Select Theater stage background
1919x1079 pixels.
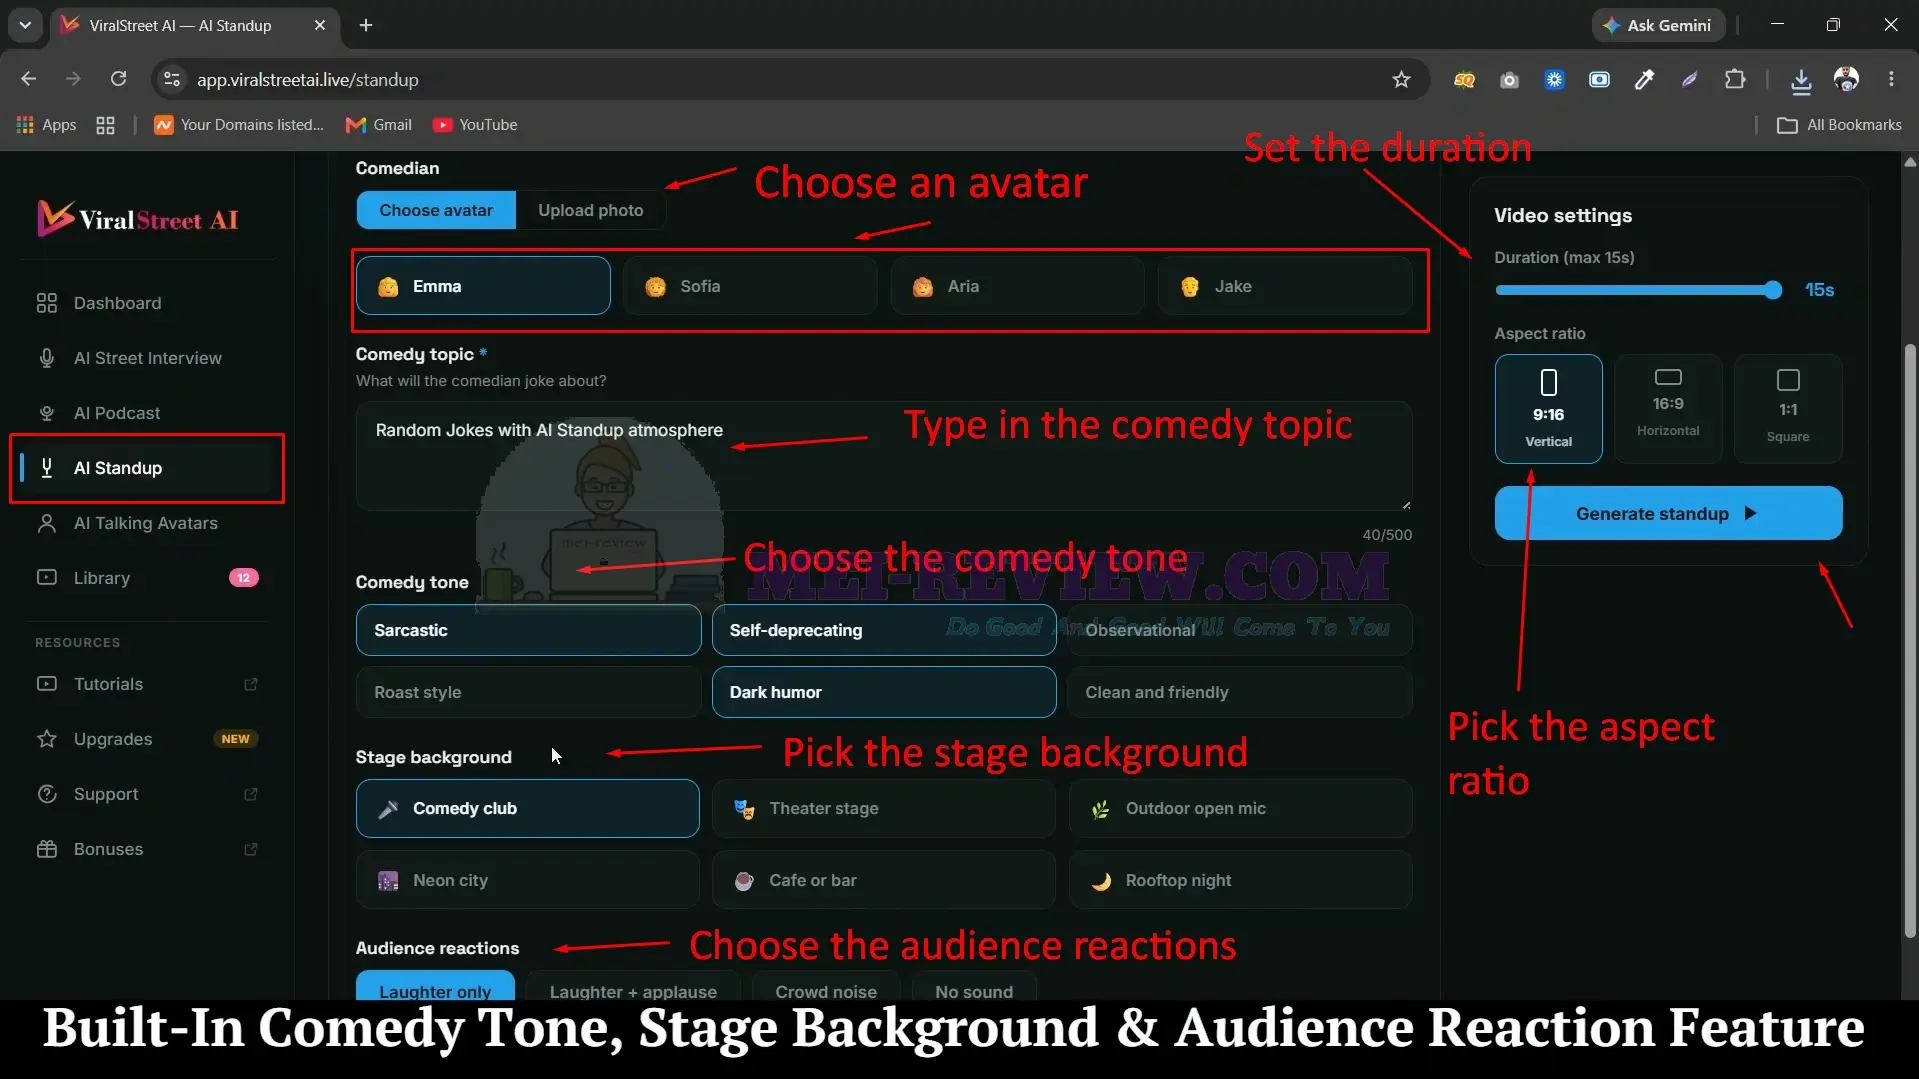884,808
